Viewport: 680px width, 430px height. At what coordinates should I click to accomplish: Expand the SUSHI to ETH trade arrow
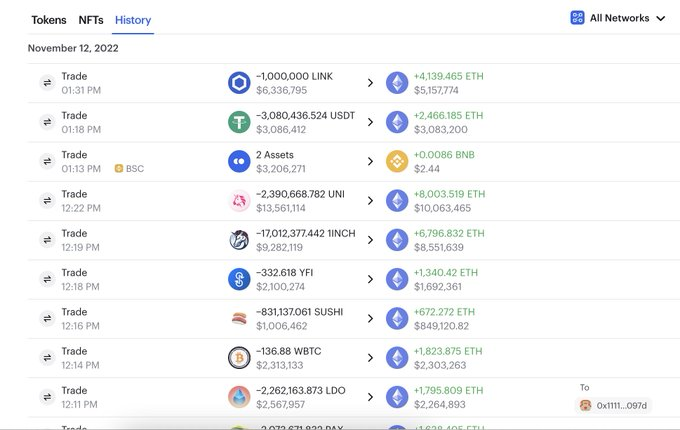coord(370,319)
